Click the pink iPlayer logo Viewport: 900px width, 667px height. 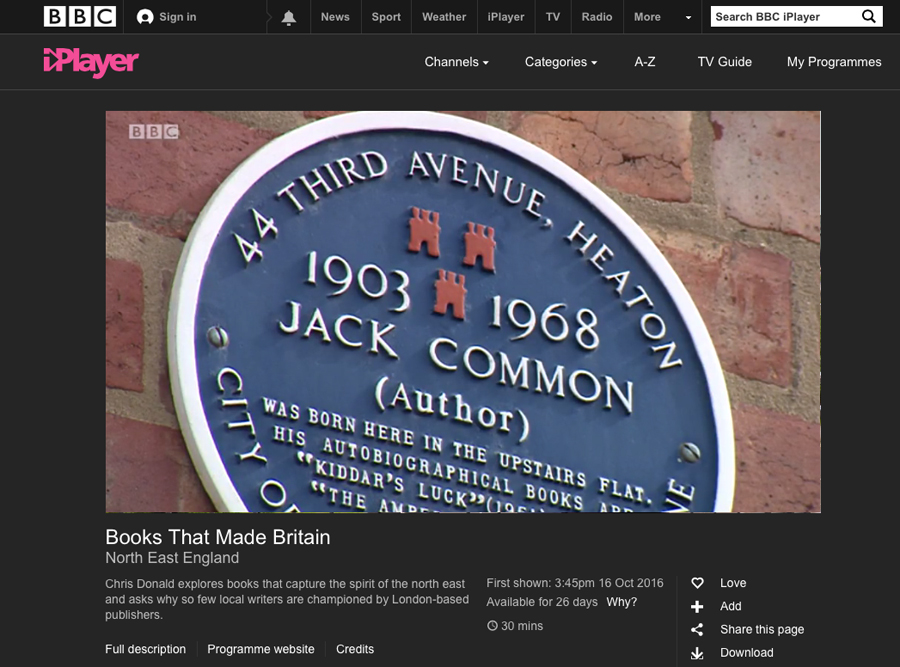click(x=90, y=62)
